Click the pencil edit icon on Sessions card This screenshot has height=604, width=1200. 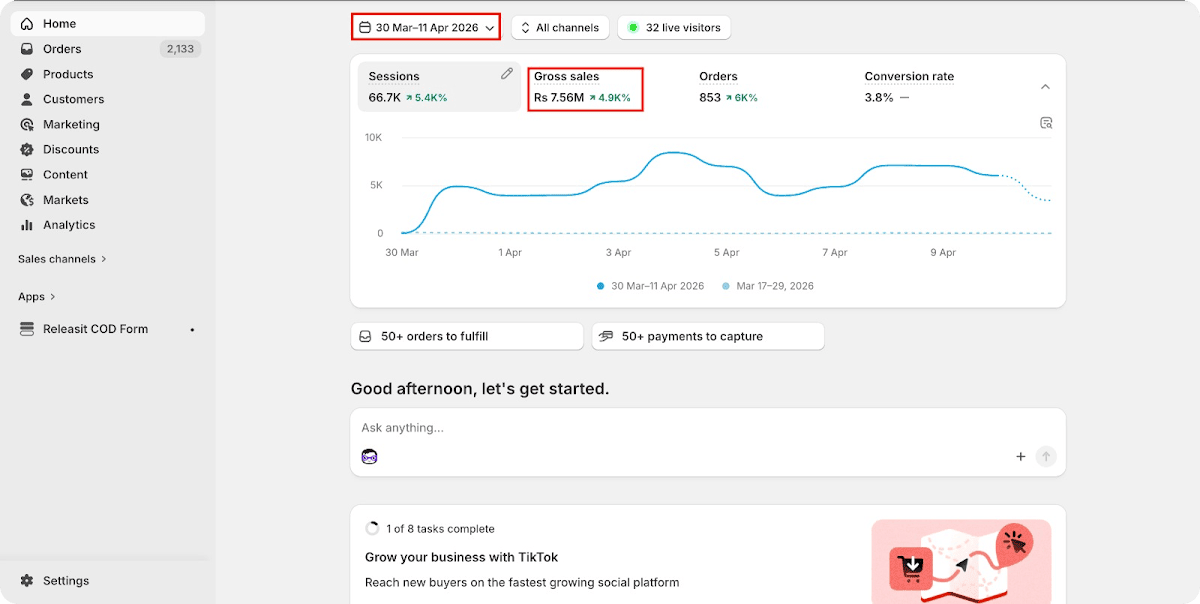tap(507, 74)
